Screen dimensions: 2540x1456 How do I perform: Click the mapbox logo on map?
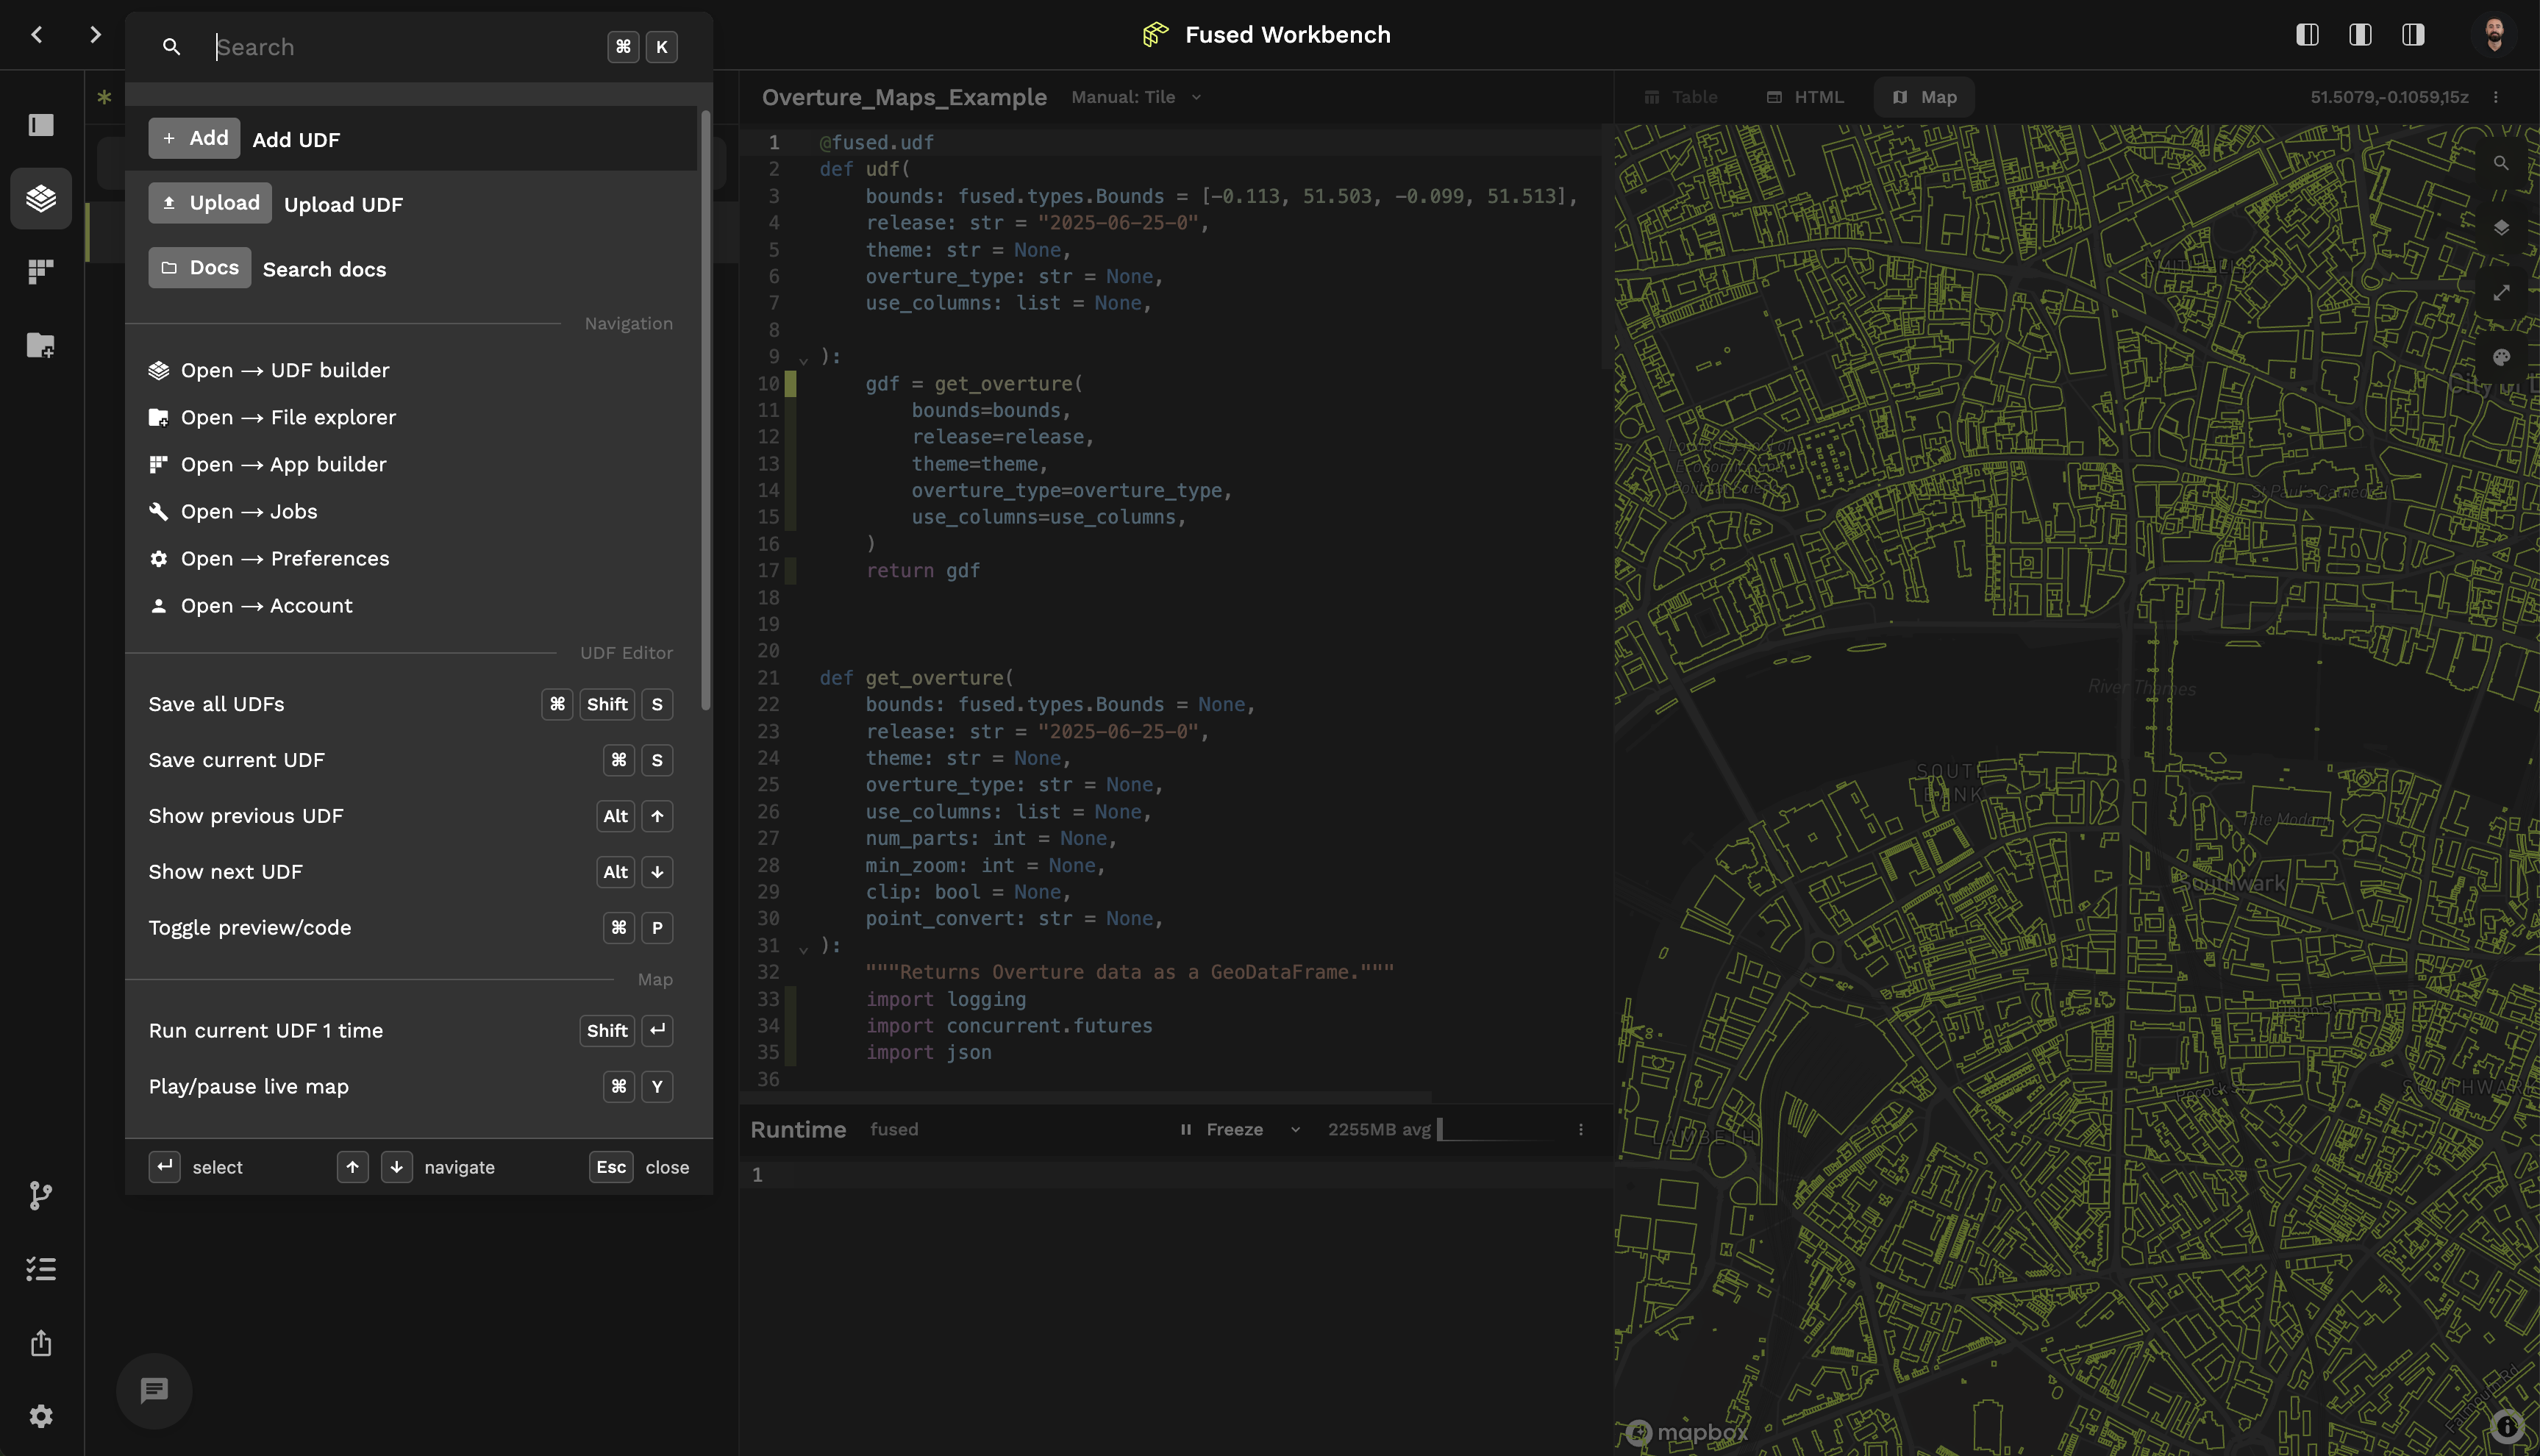[1687, 1432]
